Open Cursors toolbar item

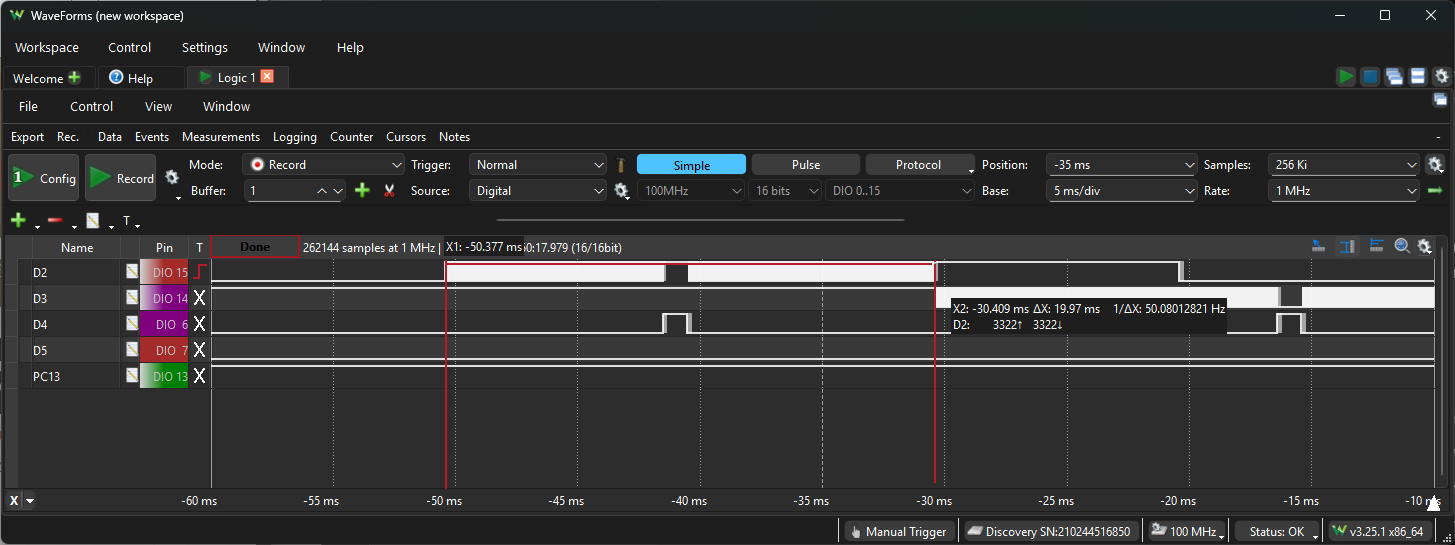(x=406, y=137)
